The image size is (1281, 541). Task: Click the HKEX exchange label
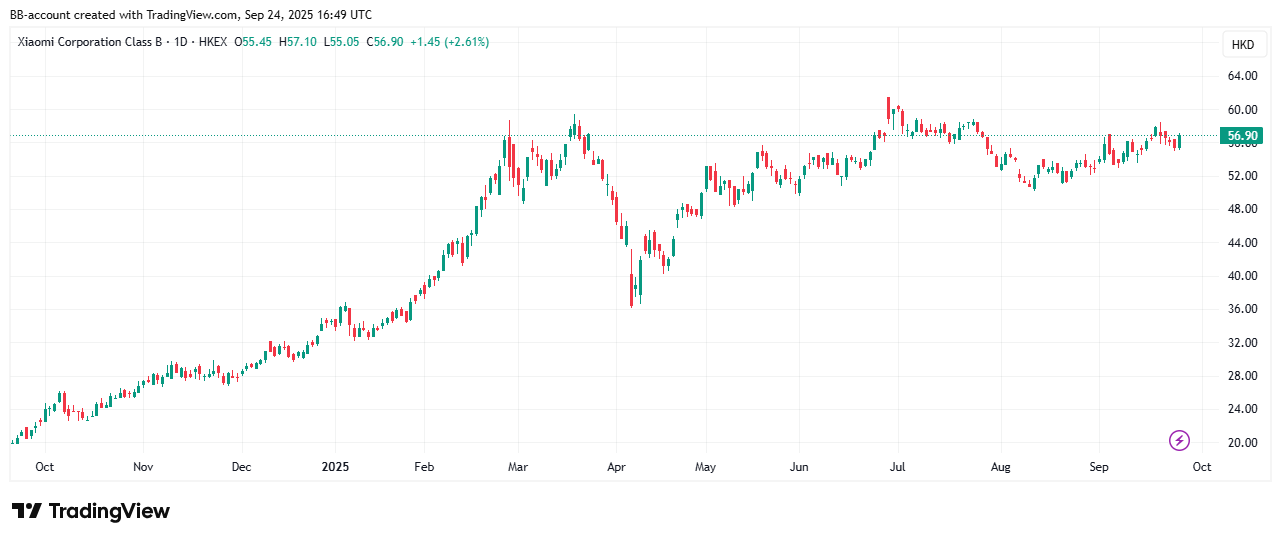pyautogui.click(x=212, y=42)
